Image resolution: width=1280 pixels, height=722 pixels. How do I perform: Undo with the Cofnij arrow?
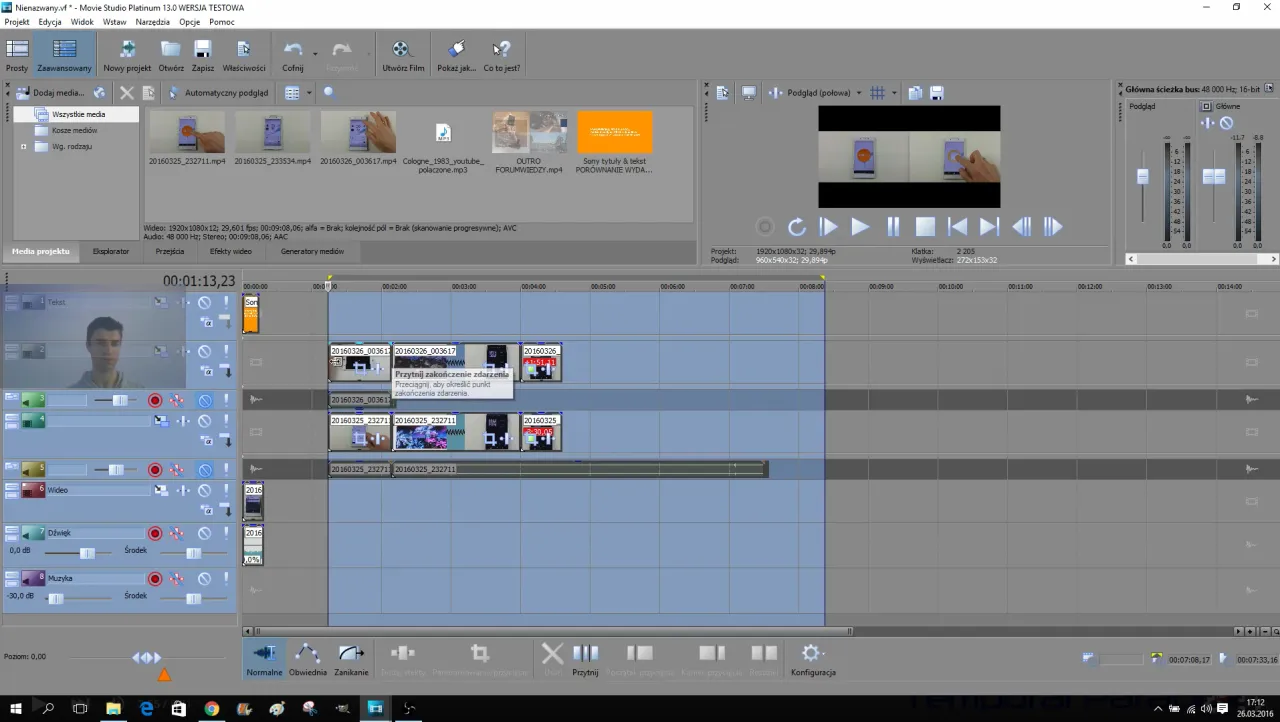[293, 56]
